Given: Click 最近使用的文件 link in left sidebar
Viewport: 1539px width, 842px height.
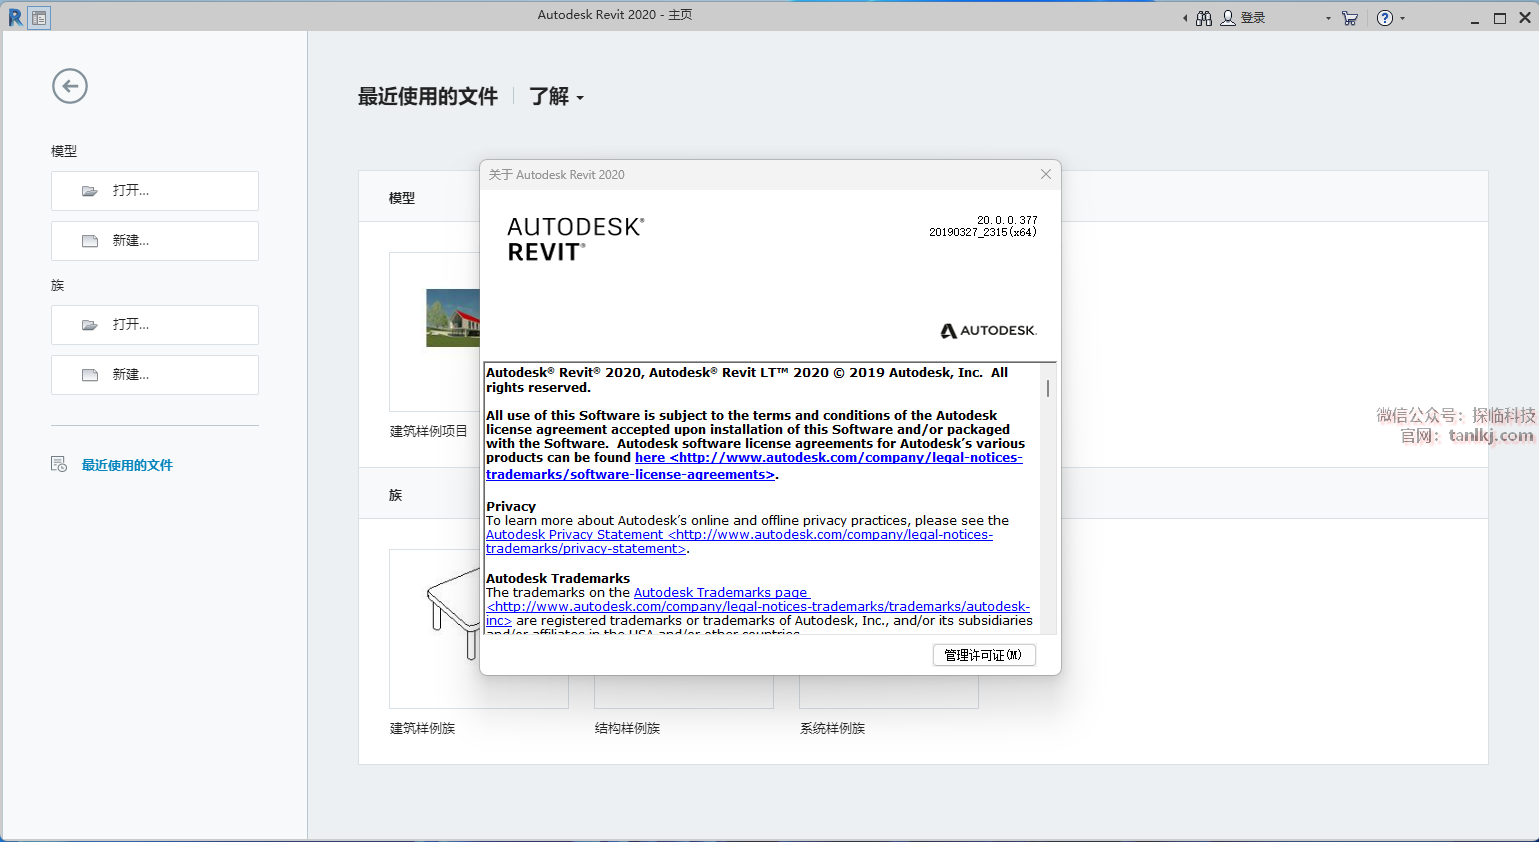Looking at the screenshot, I should point(127,465).
